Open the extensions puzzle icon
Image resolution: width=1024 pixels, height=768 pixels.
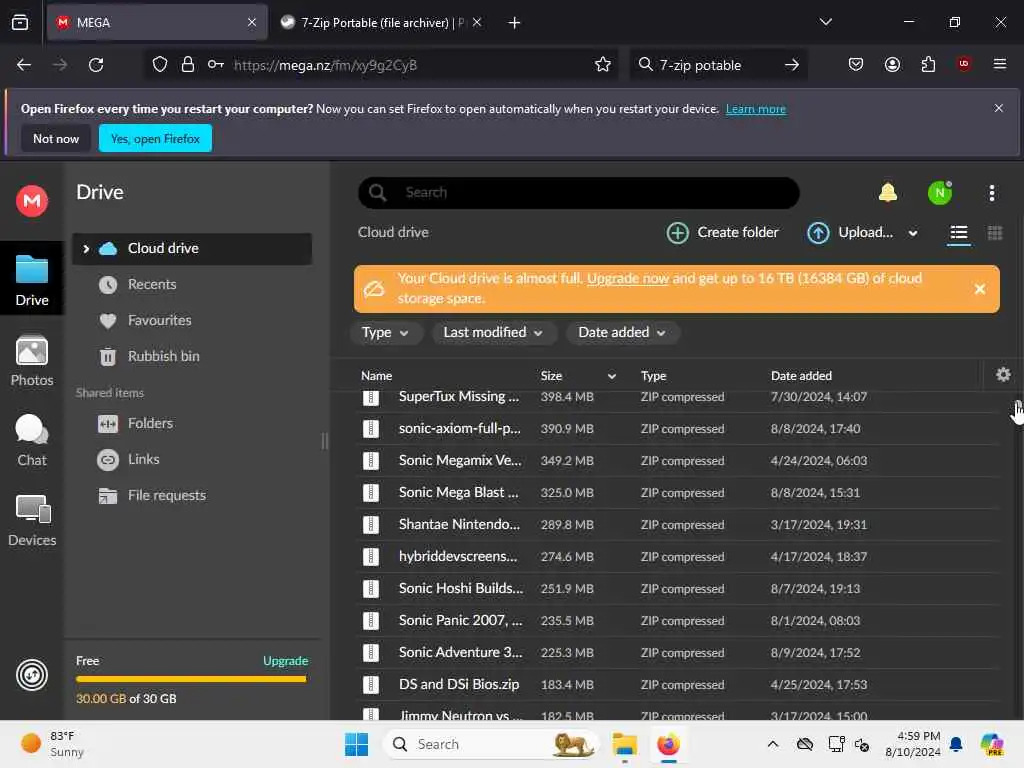928,65
